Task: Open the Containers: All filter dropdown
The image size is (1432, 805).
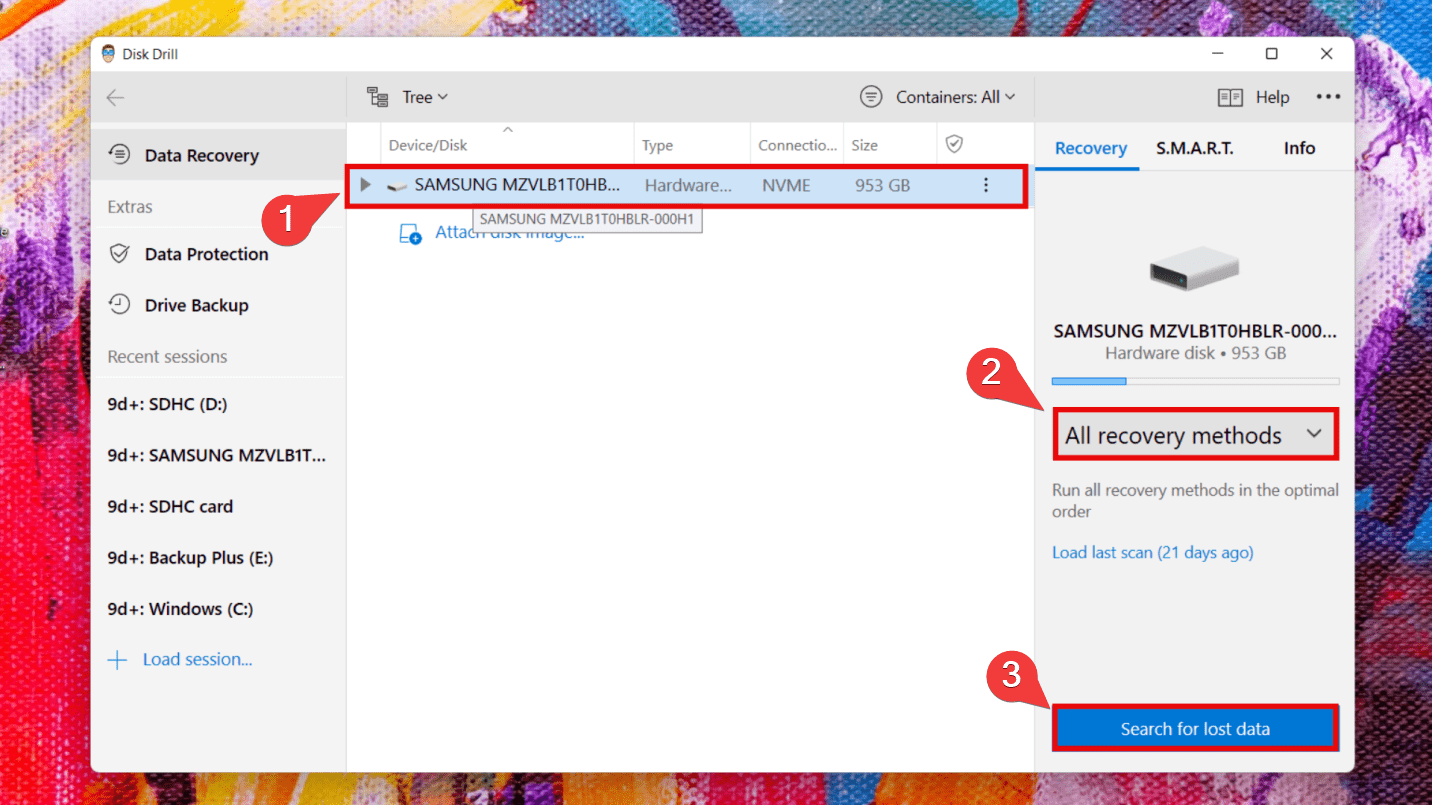Action: pyautogui.click(x=938, y=97)
